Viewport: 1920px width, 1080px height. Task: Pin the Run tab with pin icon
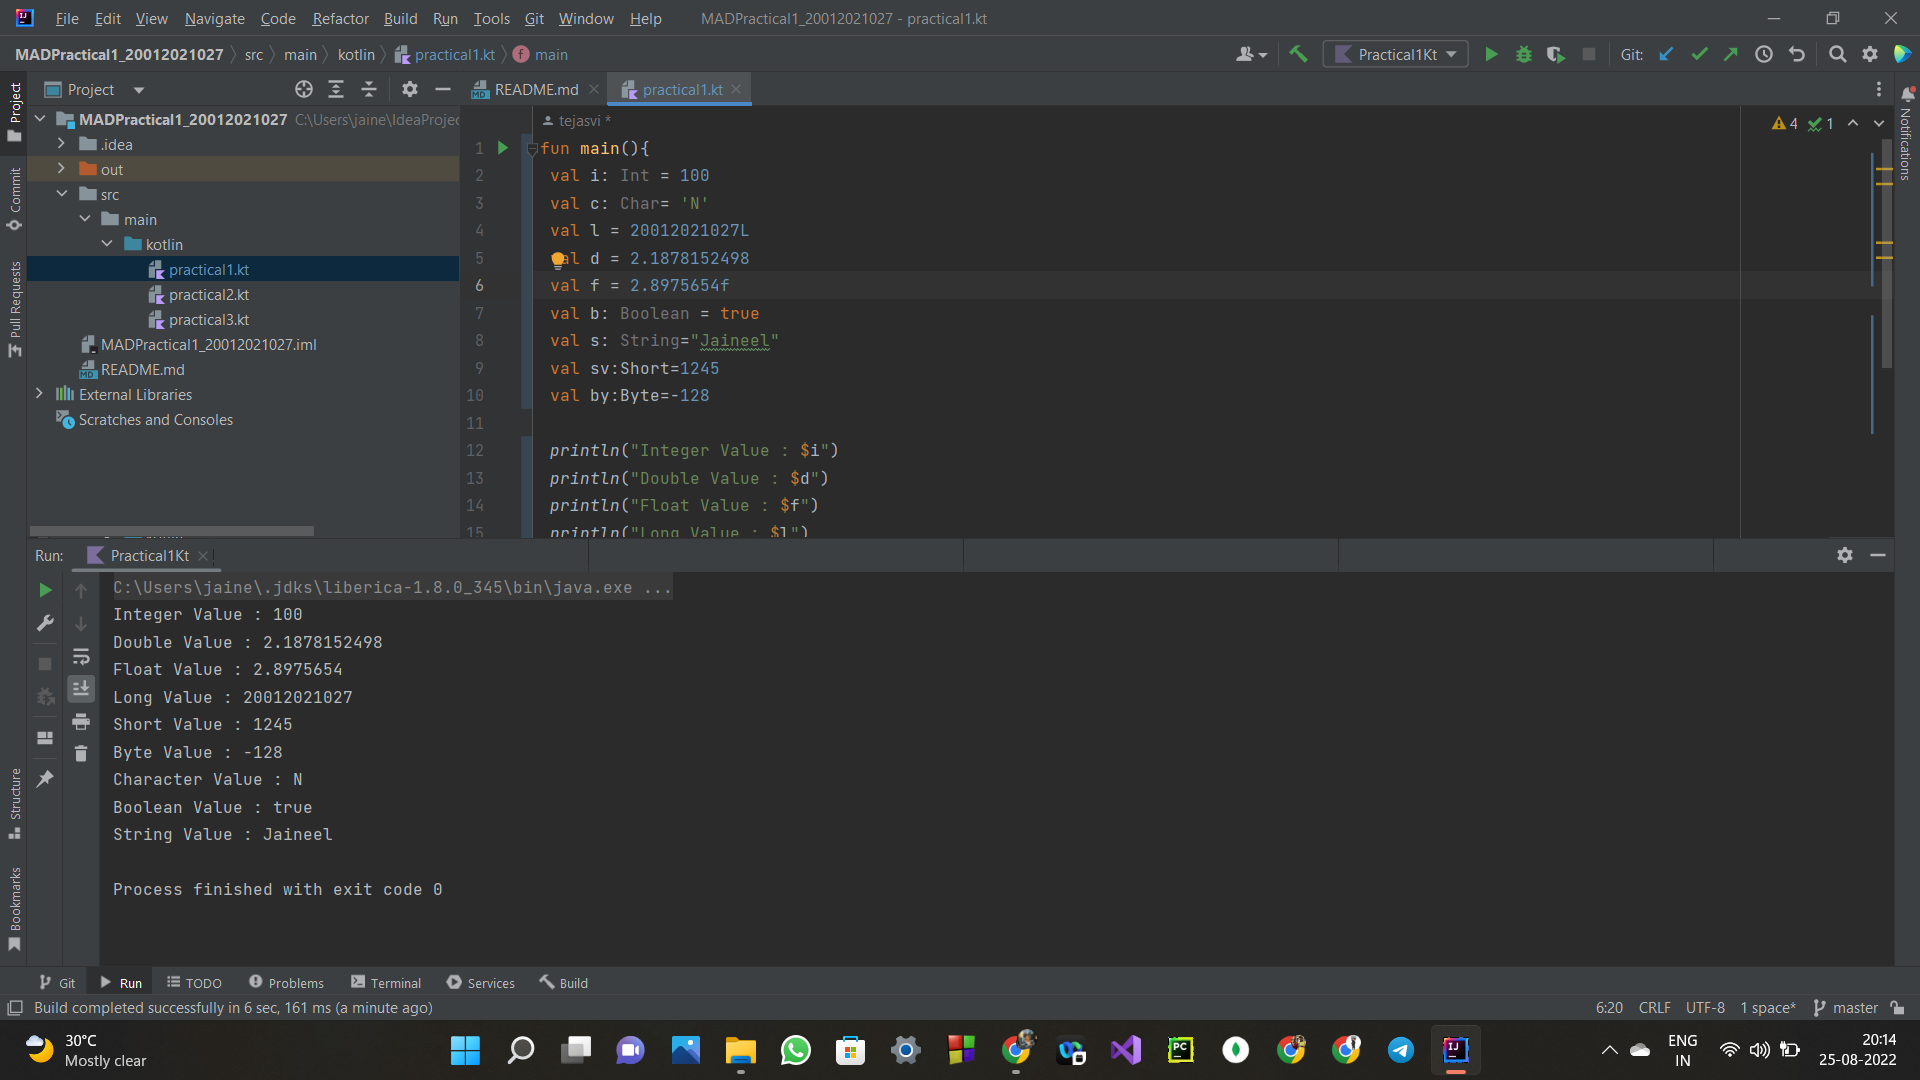point(45,779)
